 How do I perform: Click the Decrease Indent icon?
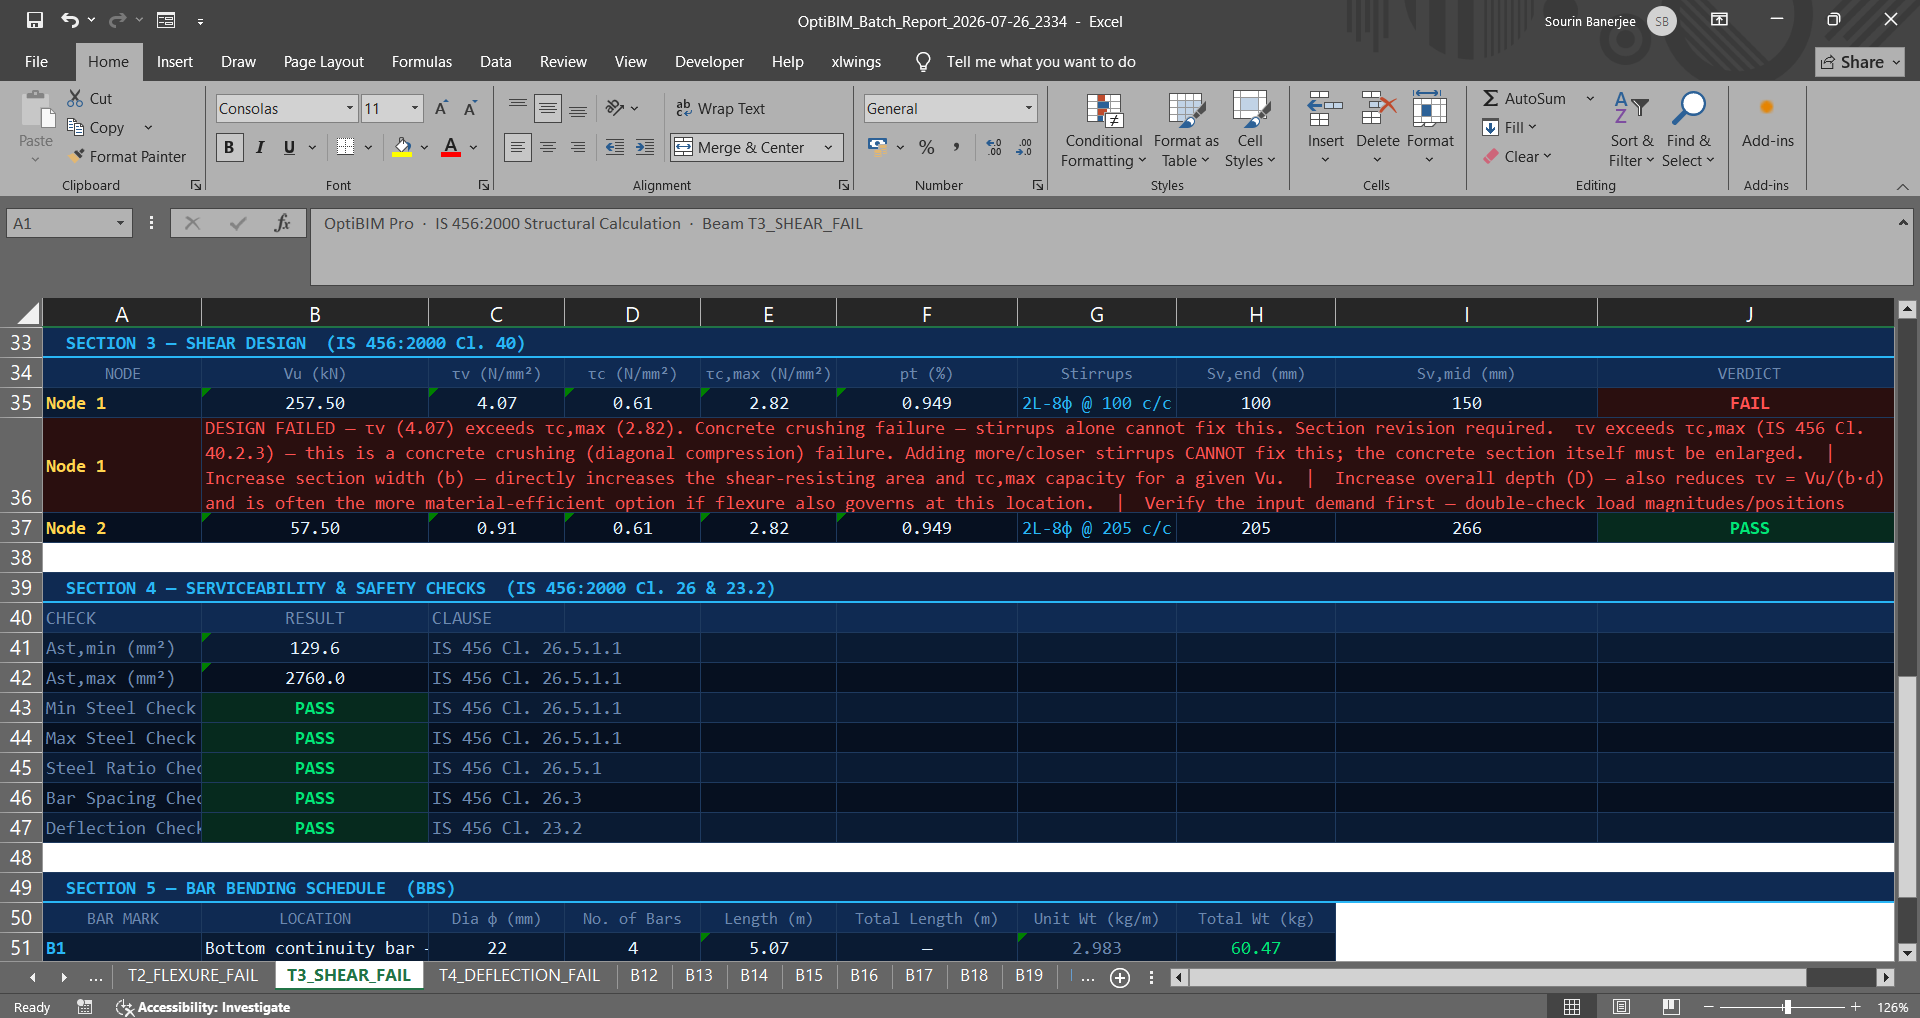[615, 147]
